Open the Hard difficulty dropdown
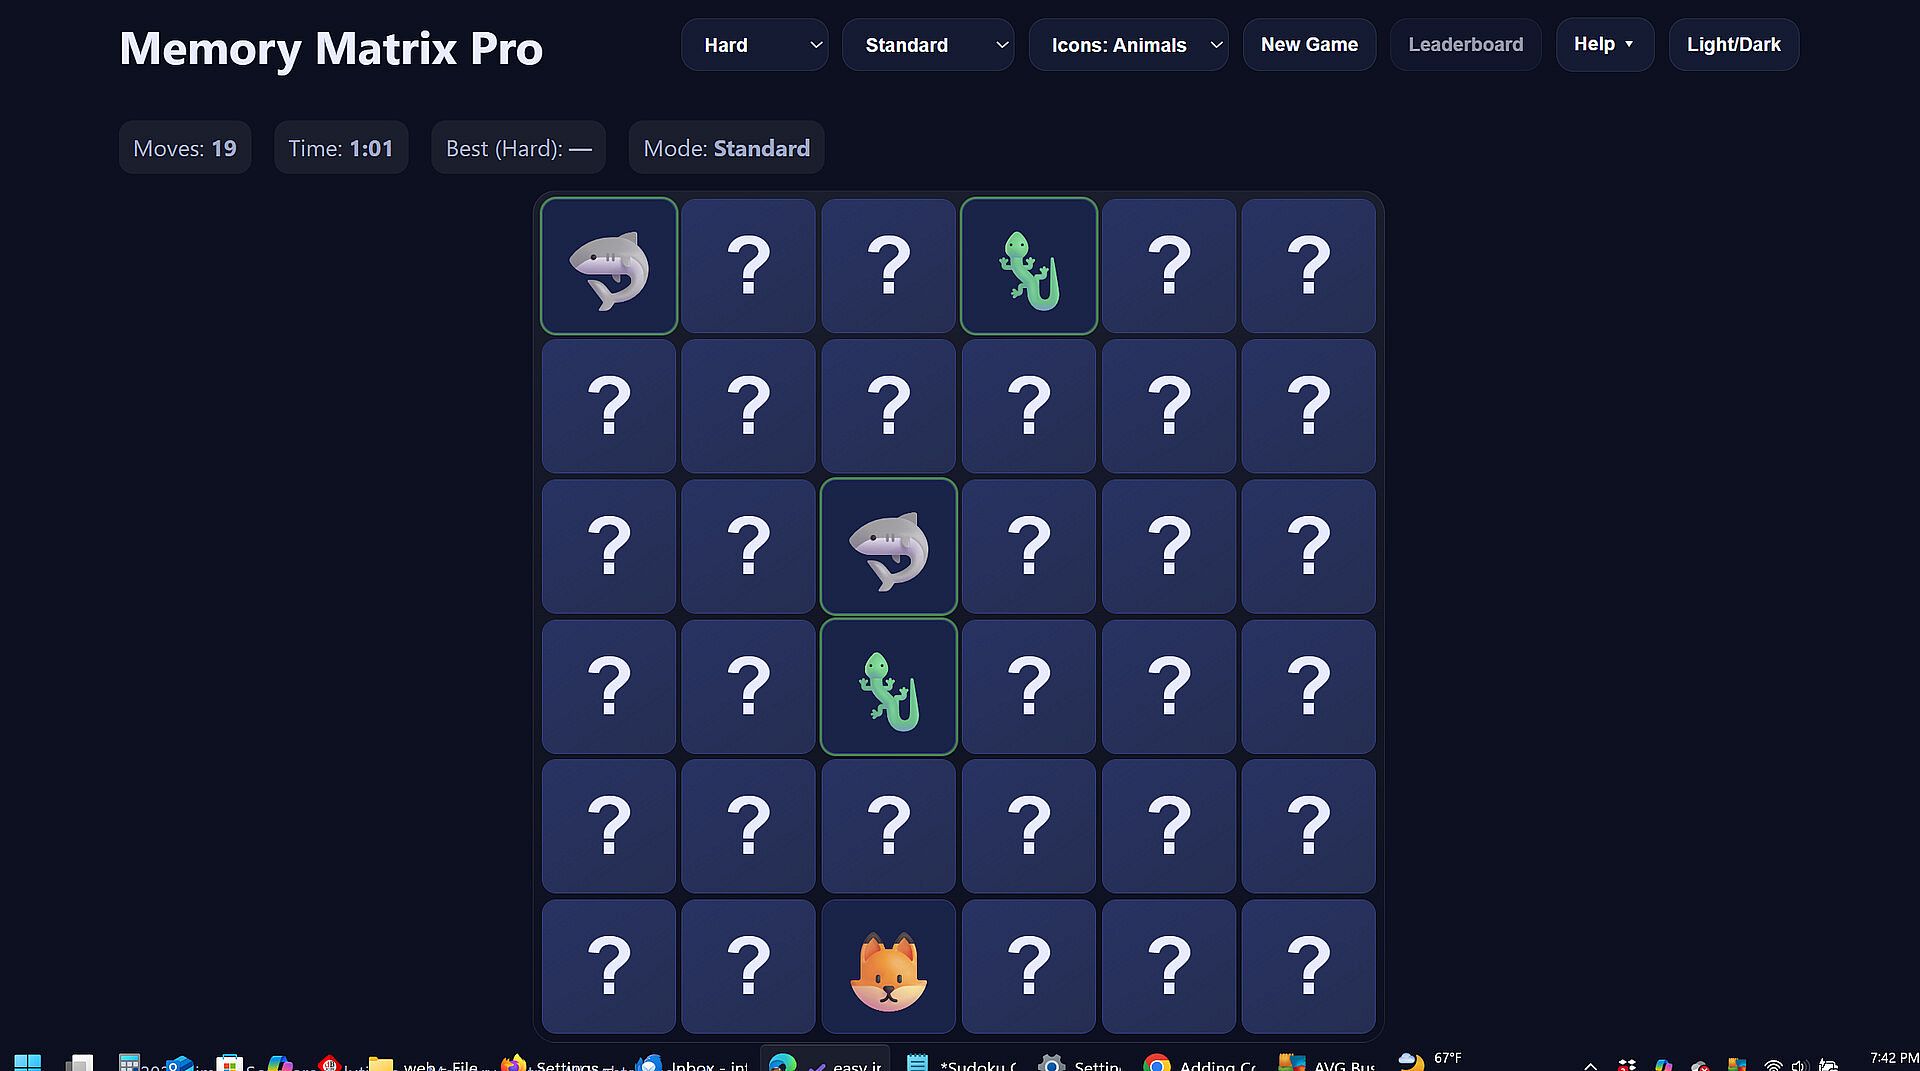The image size is (1920, 1071). point(754,45)
